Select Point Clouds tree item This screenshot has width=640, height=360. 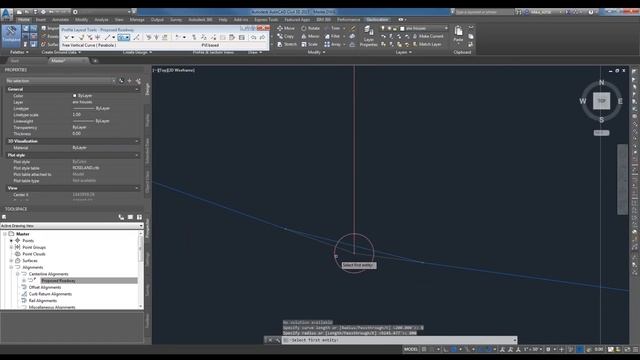[x=34, y=254]
